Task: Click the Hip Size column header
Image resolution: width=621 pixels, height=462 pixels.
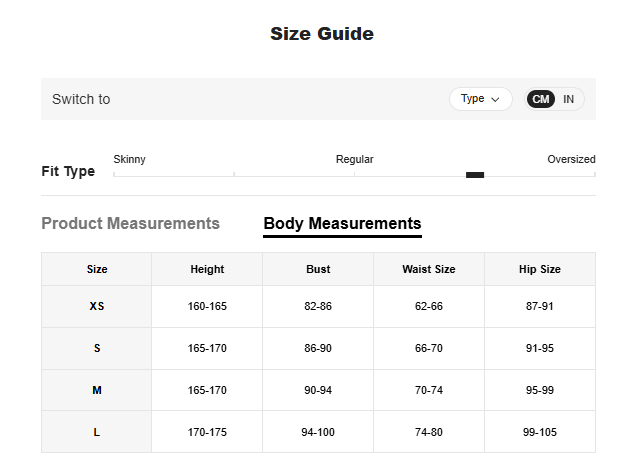Action: pos(539,269)
